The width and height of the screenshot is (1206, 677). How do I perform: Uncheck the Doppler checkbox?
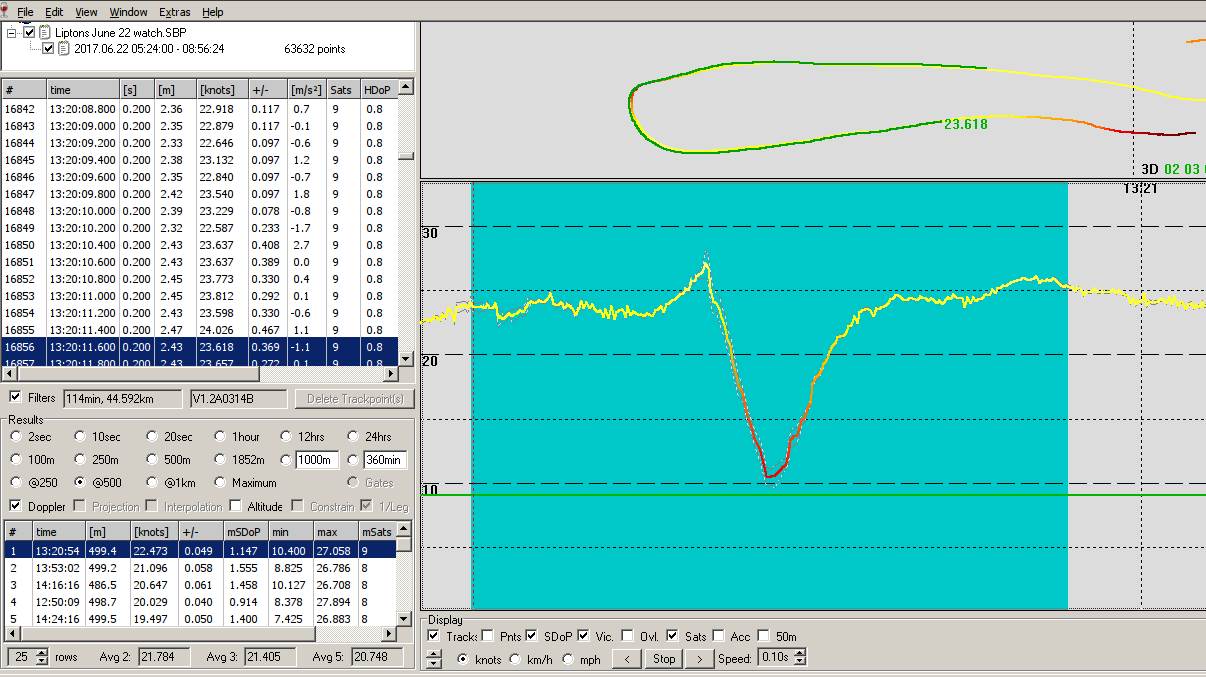coord(15,507)
